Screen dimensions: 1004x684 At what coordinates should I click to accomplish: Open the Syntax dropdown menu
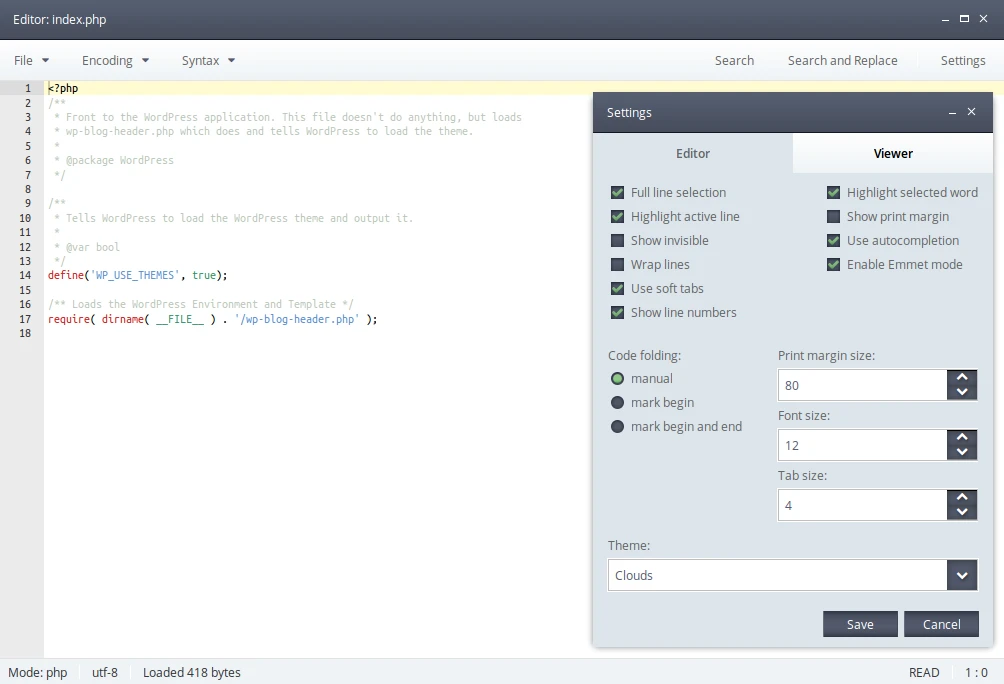pyautogui.click(x=207, y=60)
